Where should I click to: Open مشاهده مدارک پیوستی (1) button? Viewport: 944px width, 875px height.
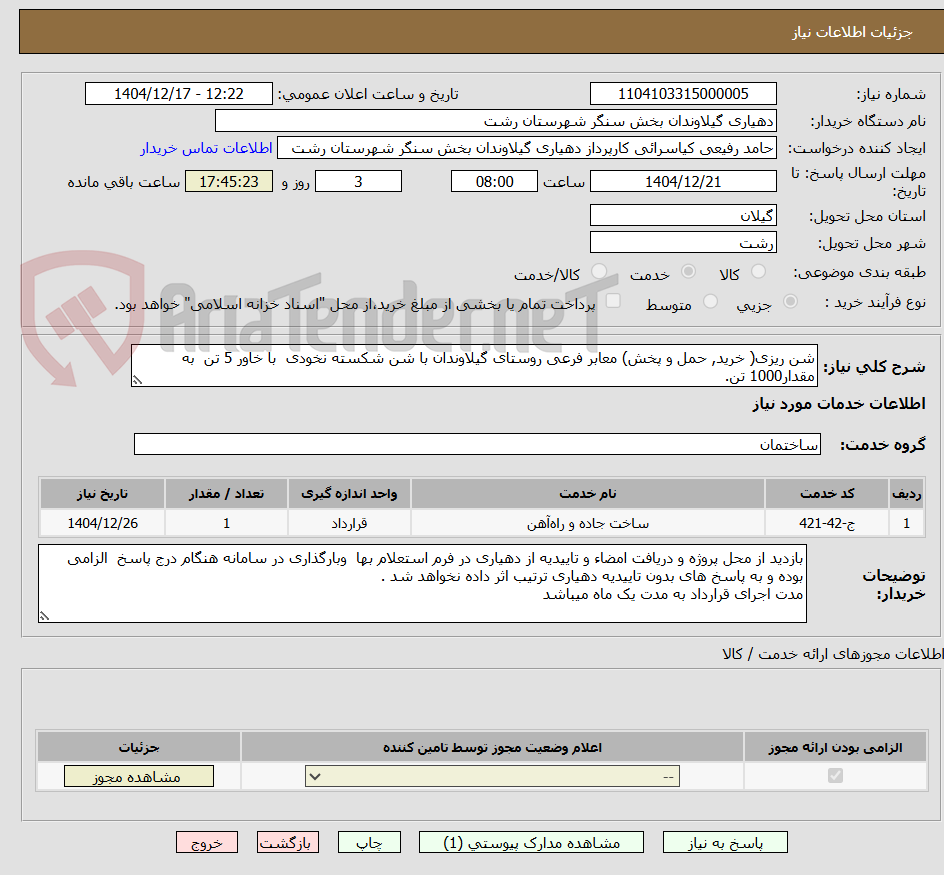tap(531, 842)
